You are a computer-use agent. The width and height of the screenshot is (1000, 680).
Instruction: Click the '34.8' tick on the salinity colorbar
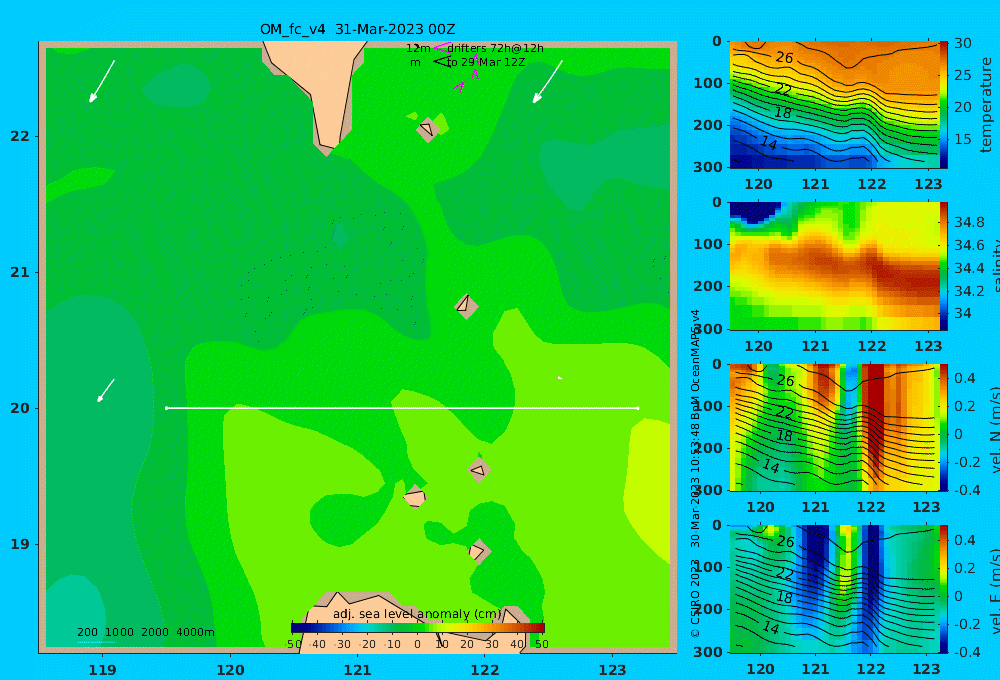[x=969, y=222]
